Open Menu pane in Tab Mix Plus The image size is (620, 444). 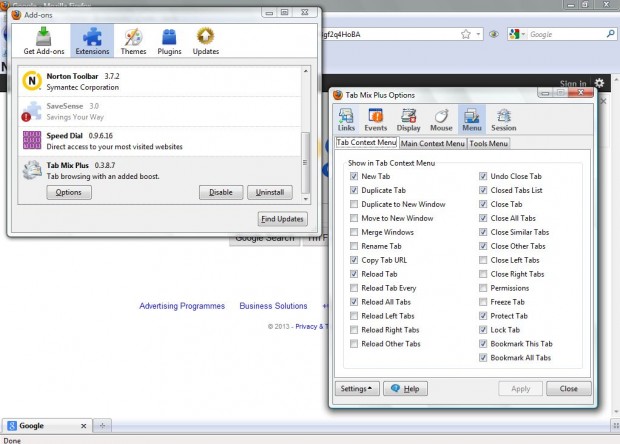point(472,120)
